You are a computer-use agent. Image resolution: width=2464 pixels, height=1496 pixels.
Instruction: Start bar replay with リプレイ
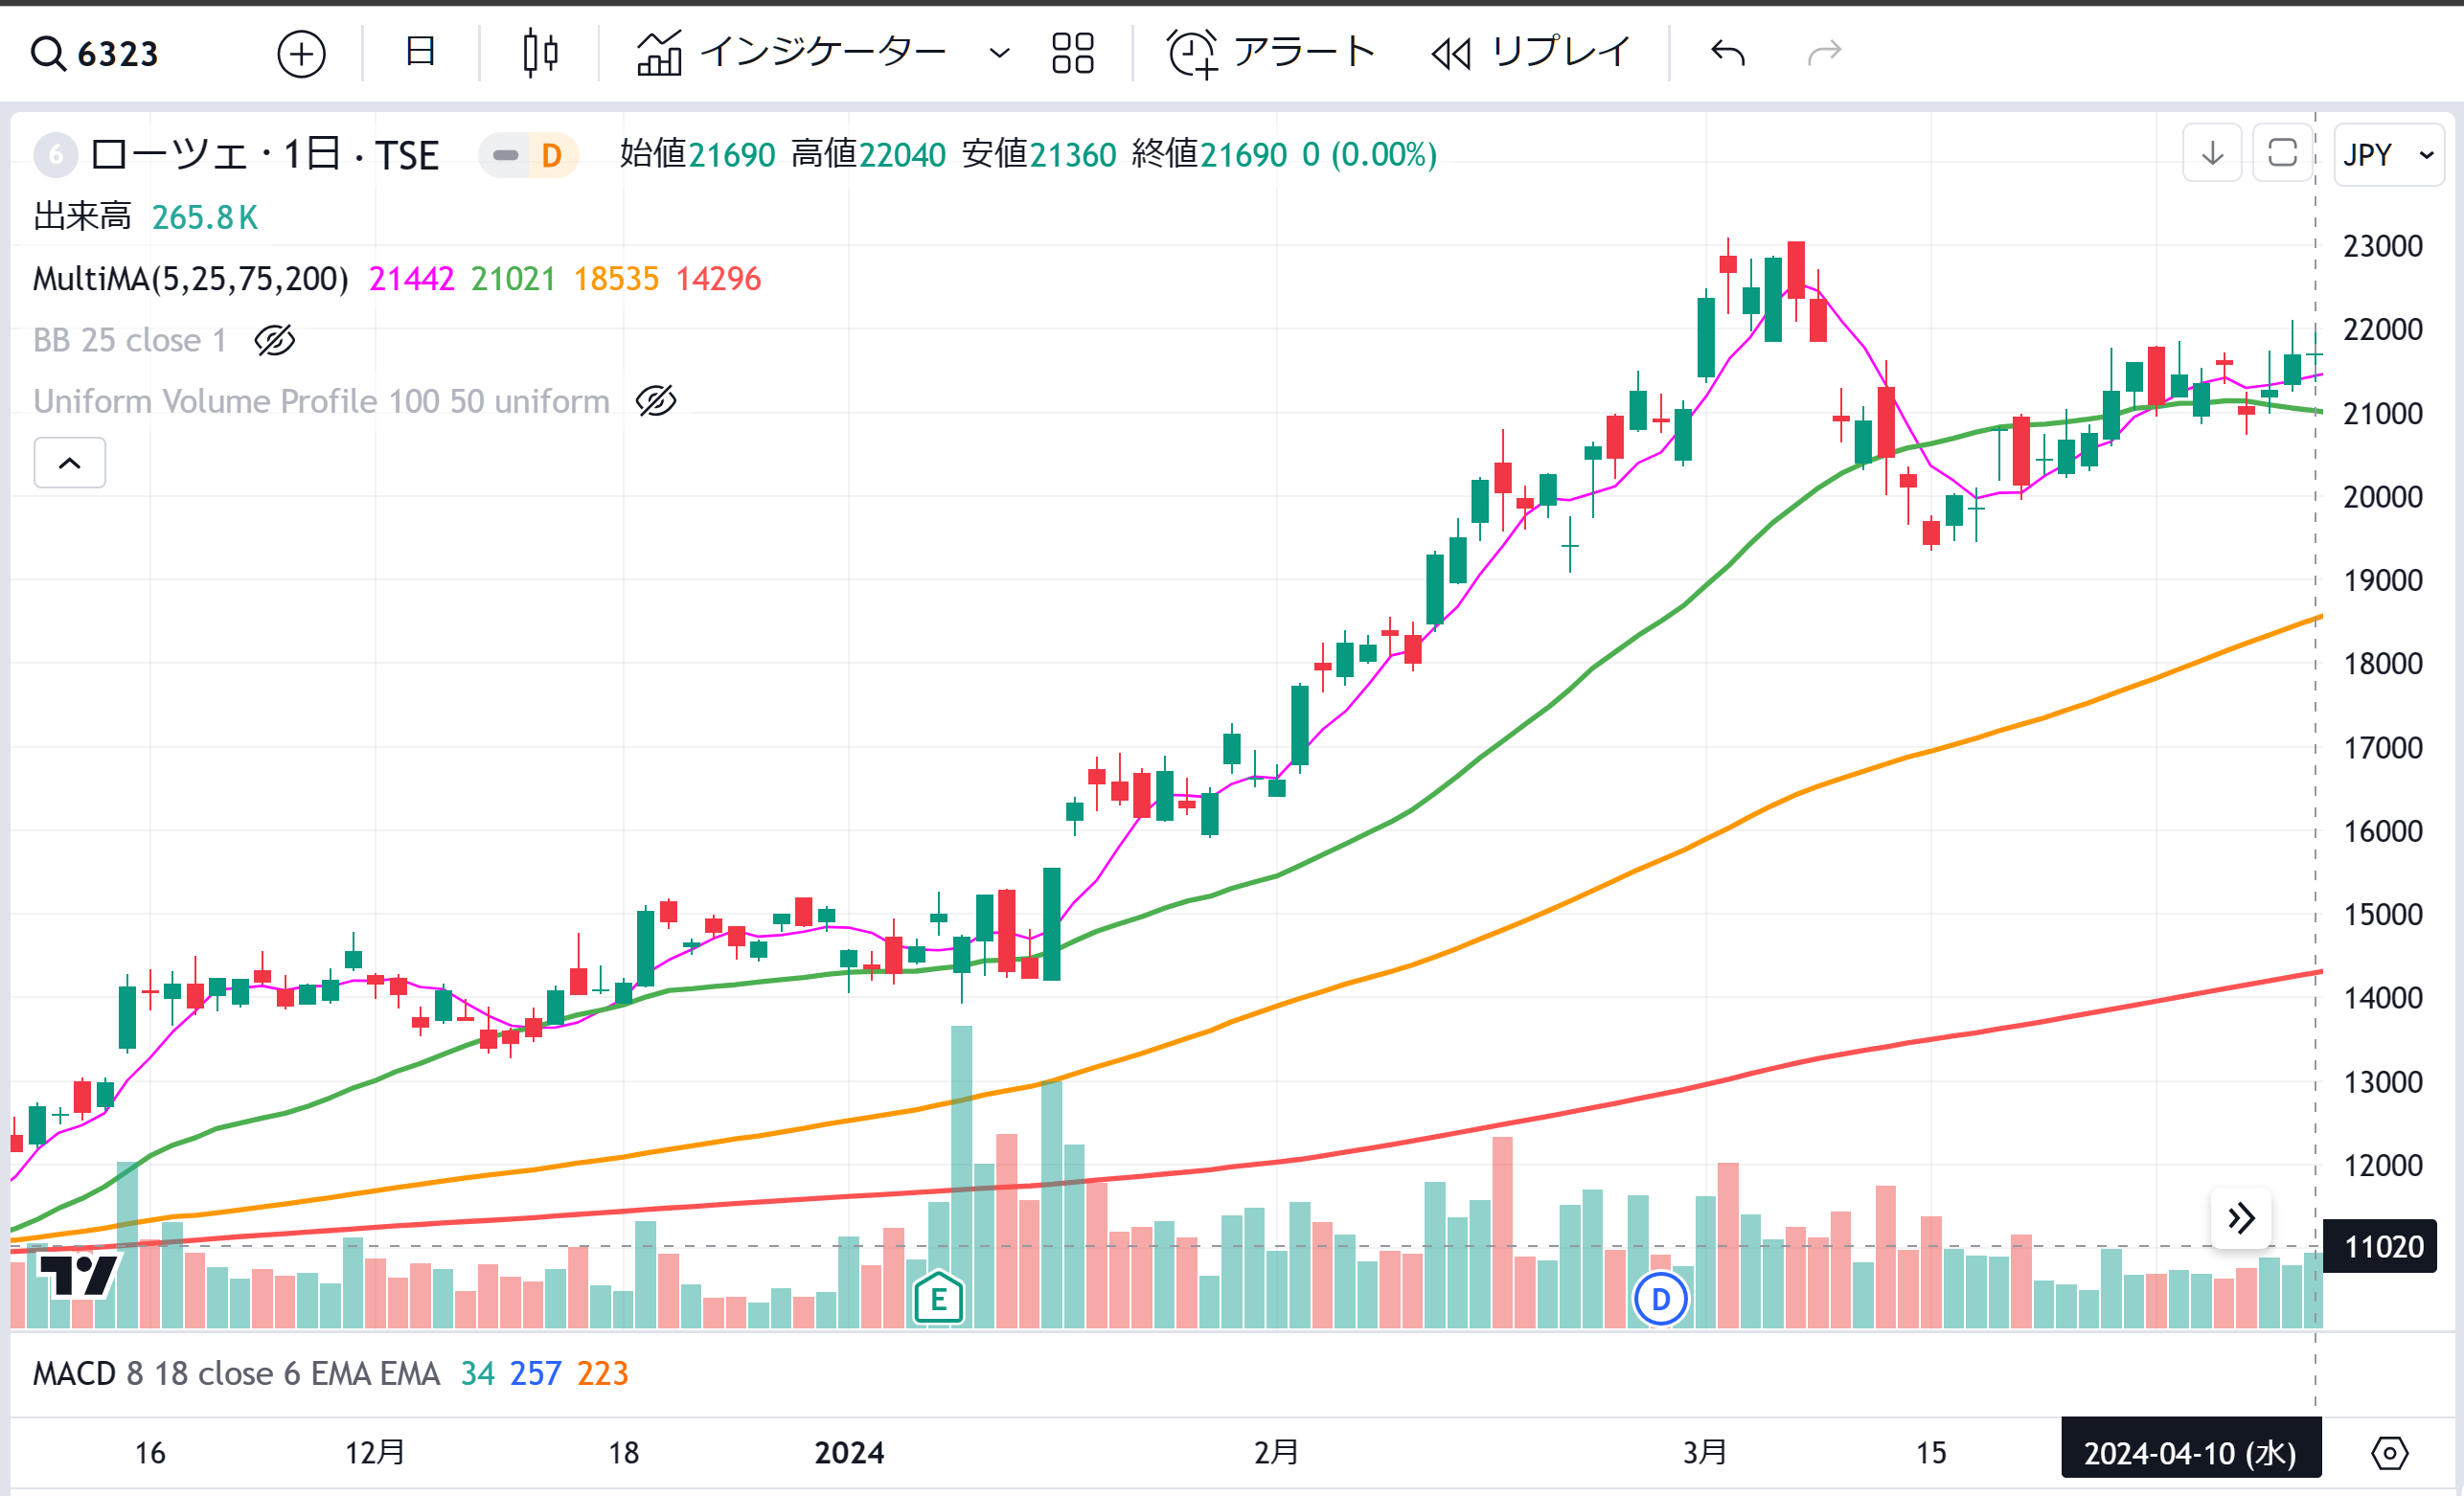1531,52
